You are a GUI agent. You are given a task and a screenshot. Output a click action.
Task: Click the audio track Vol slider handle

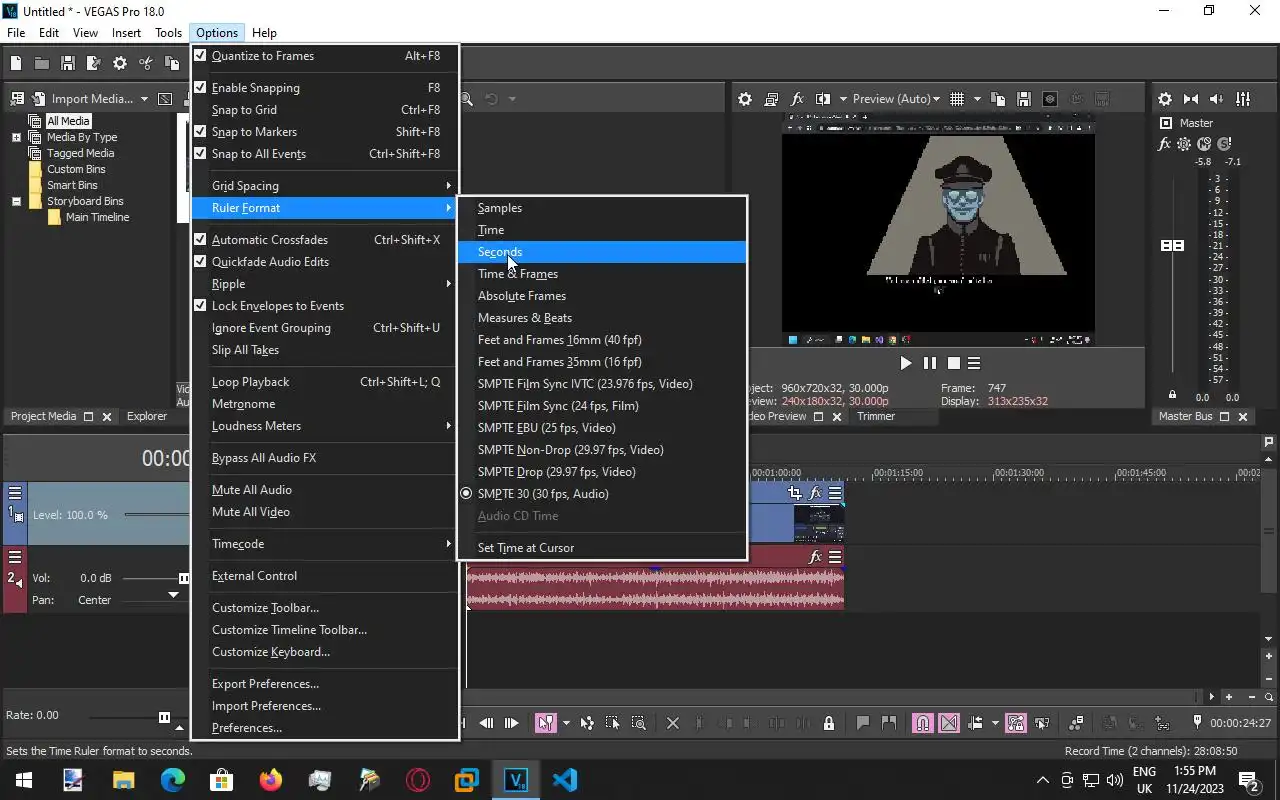pos(184,578)
